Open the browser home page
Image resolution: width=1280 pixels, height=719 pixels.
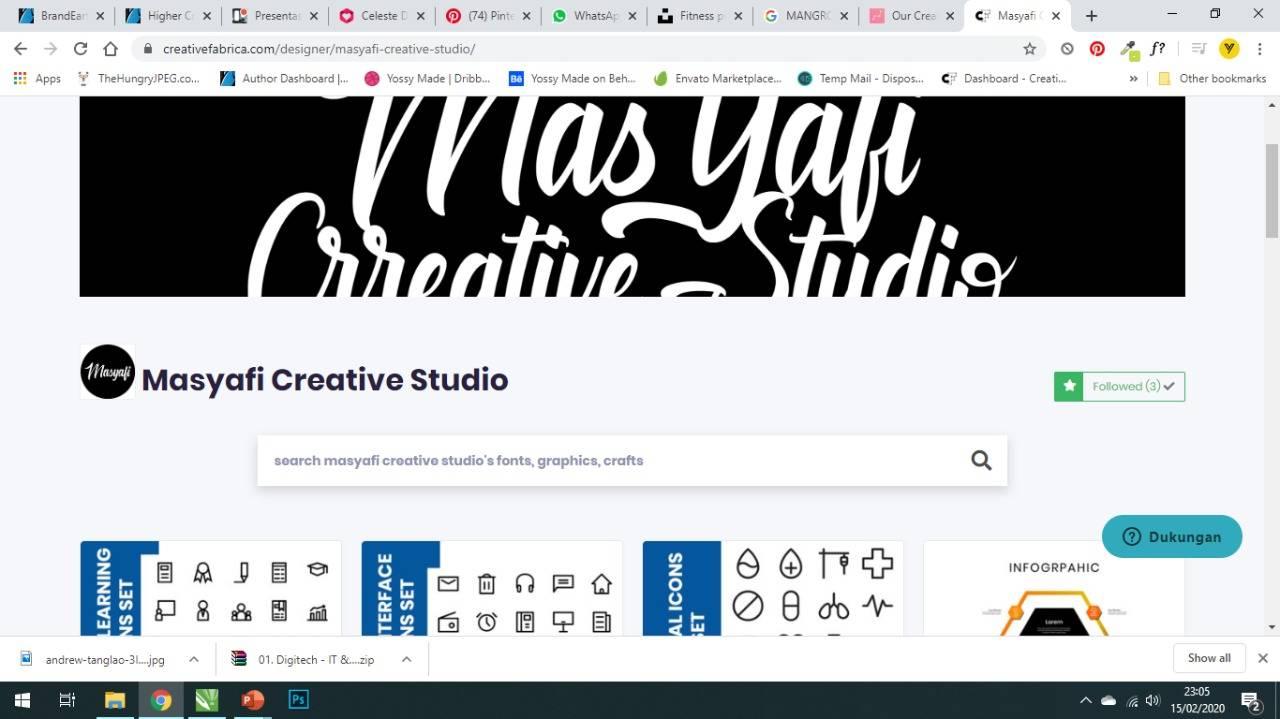110,48
